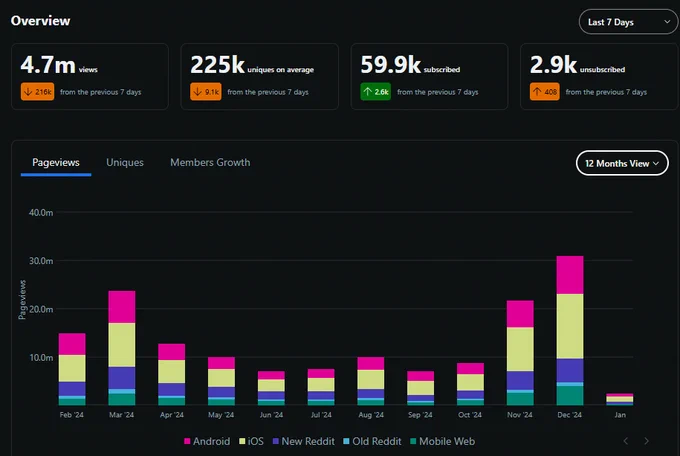Viewport: 680px width, 456px height.
Task: Click the Aug '24 Android bar segment
Action: (x=371, y=363)
